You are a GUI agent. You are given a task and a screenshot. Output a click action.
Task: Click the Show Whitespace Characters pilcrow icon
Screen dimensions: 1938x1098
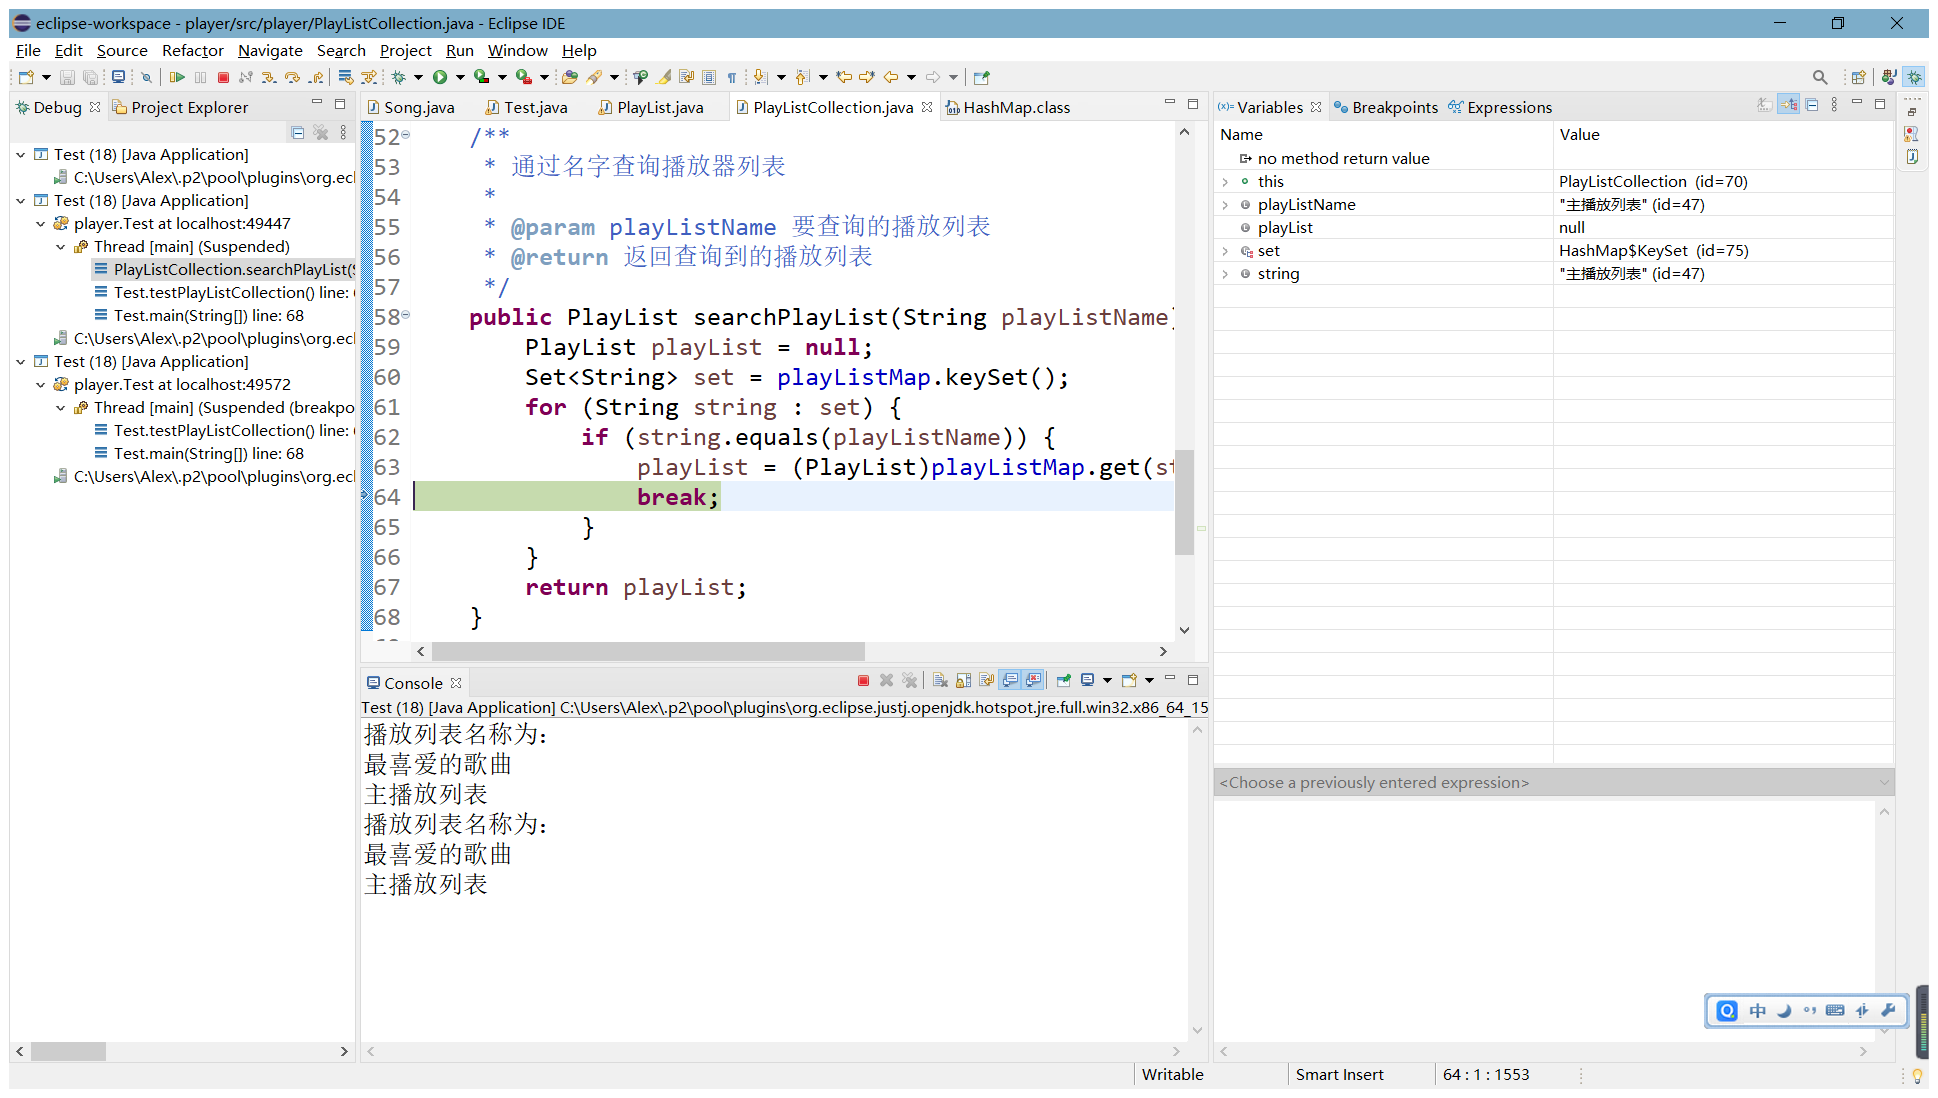[732, 77]
